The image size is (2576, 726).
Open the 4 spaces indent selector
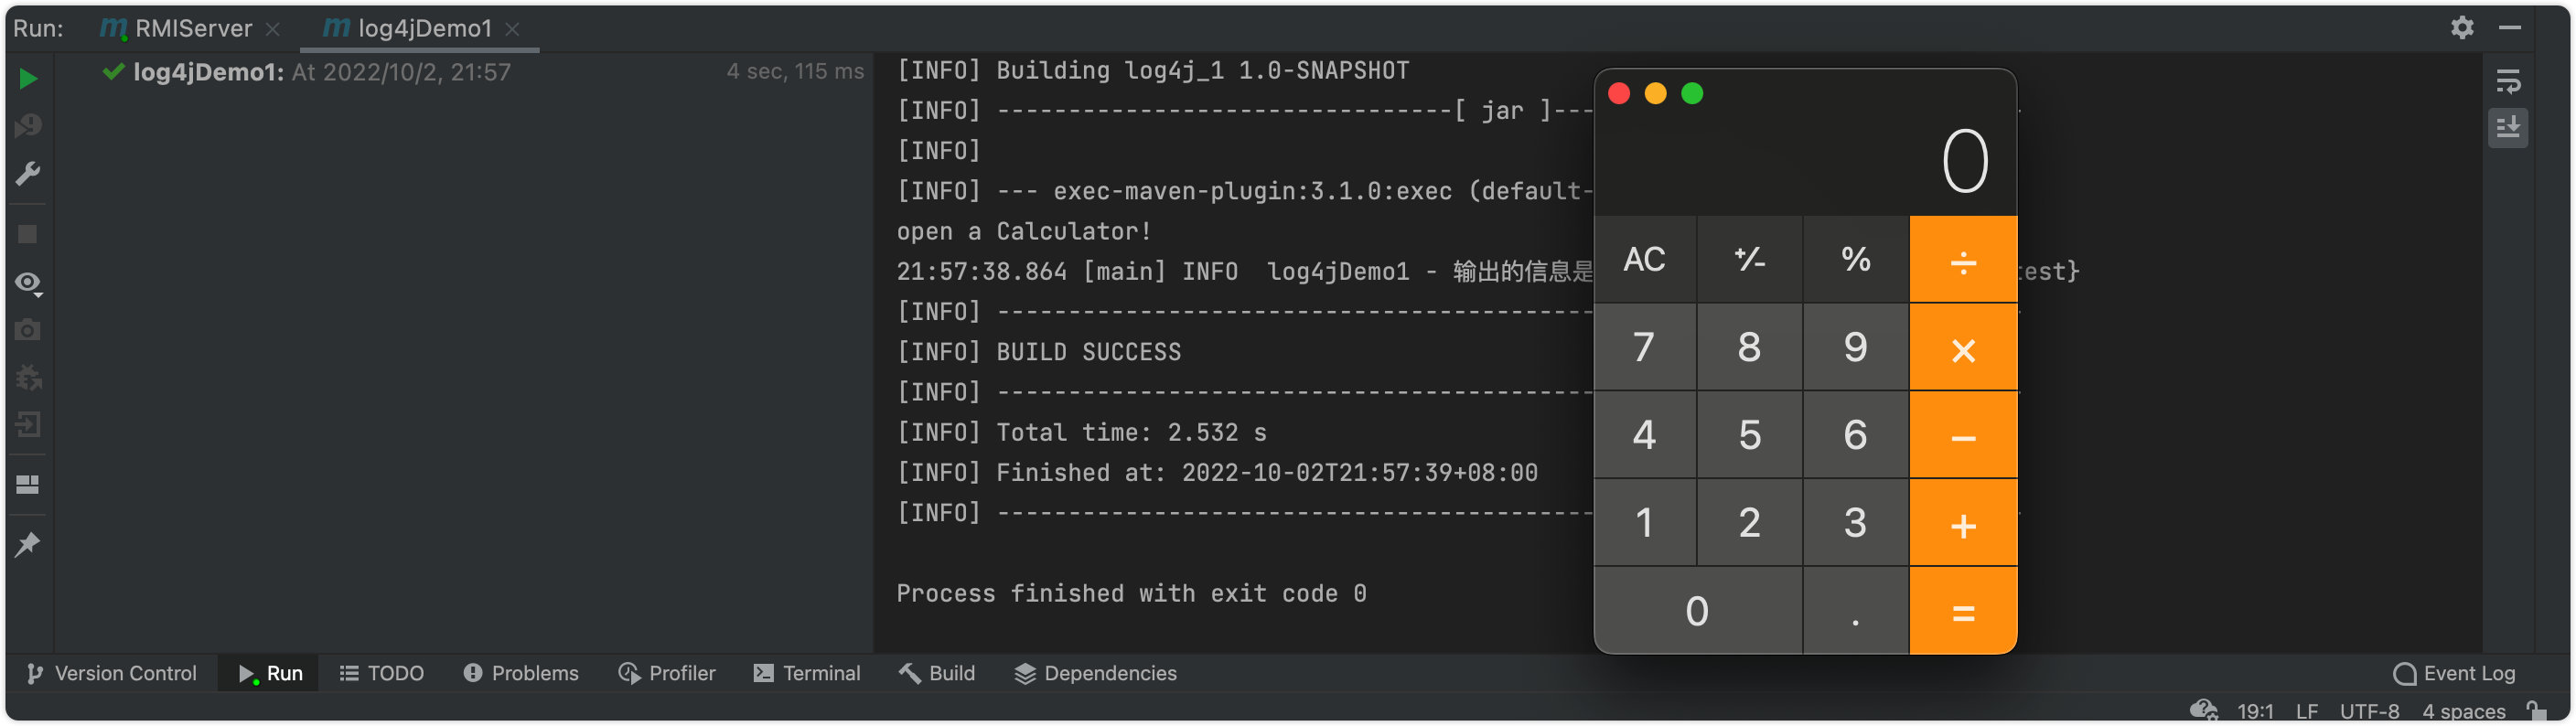point(2462,711)
